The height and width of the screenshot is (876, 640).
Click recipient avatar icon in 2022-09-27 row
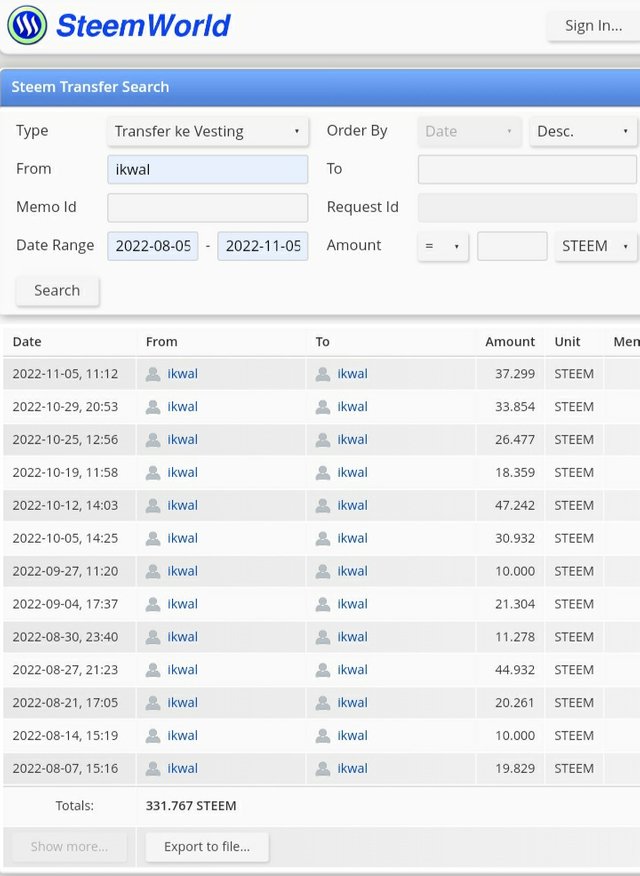coord(323,571)
